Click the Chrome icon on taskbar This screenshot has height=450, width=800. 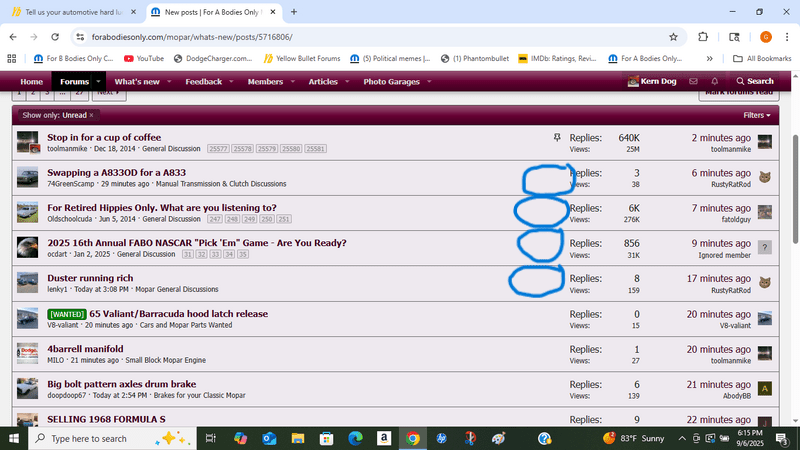[x=412, y=438]
